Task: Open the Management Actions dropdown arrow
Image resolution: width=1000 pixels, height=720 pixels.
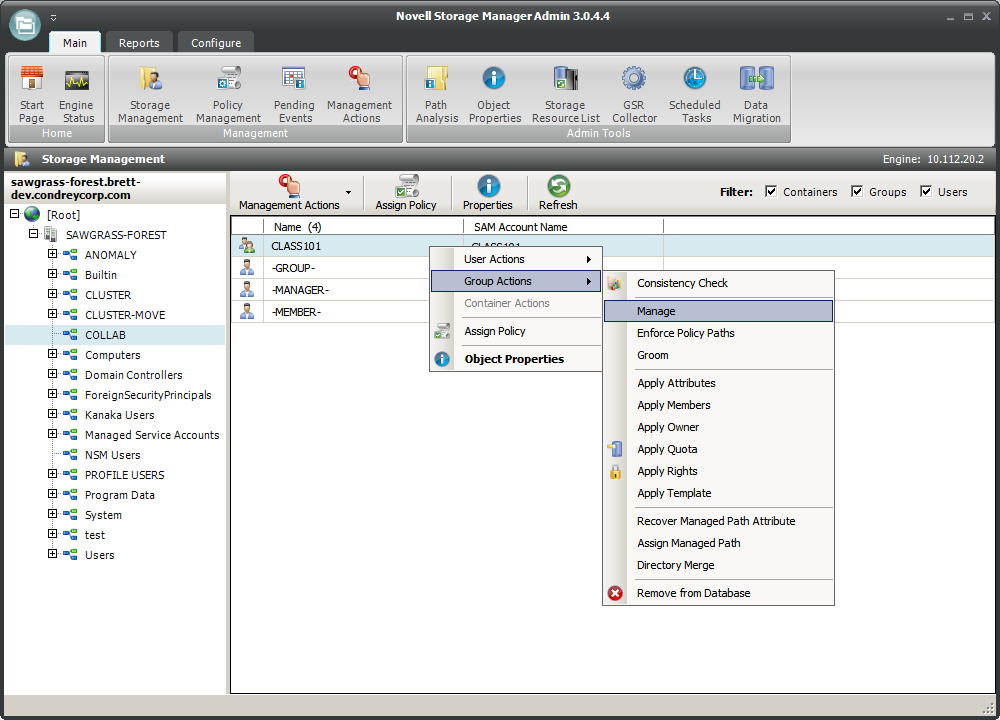Action: click(348, 192)
